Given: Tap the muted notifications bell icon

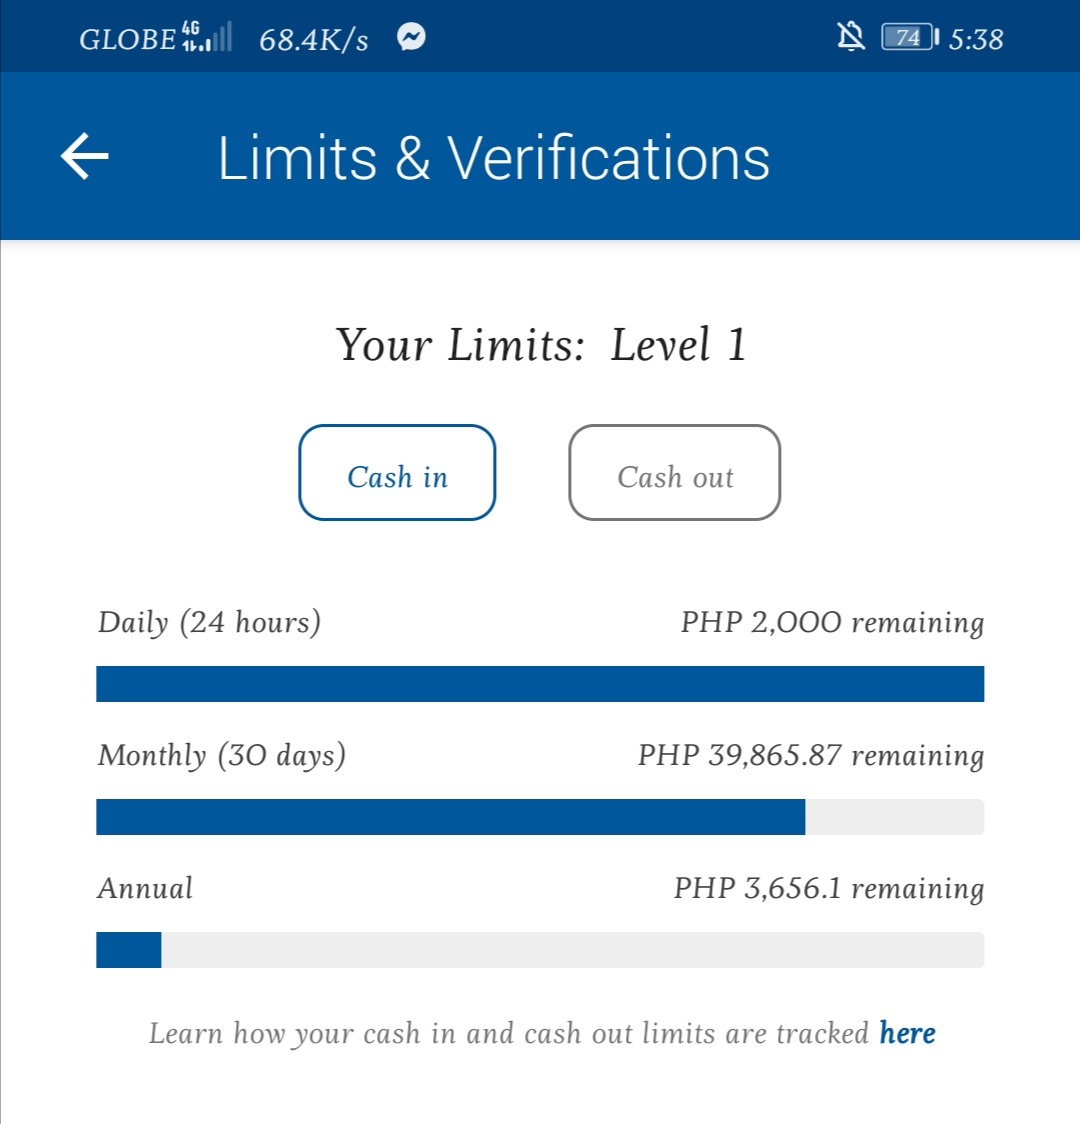Looking at the screenshot, I should click(x=851, y=37).
